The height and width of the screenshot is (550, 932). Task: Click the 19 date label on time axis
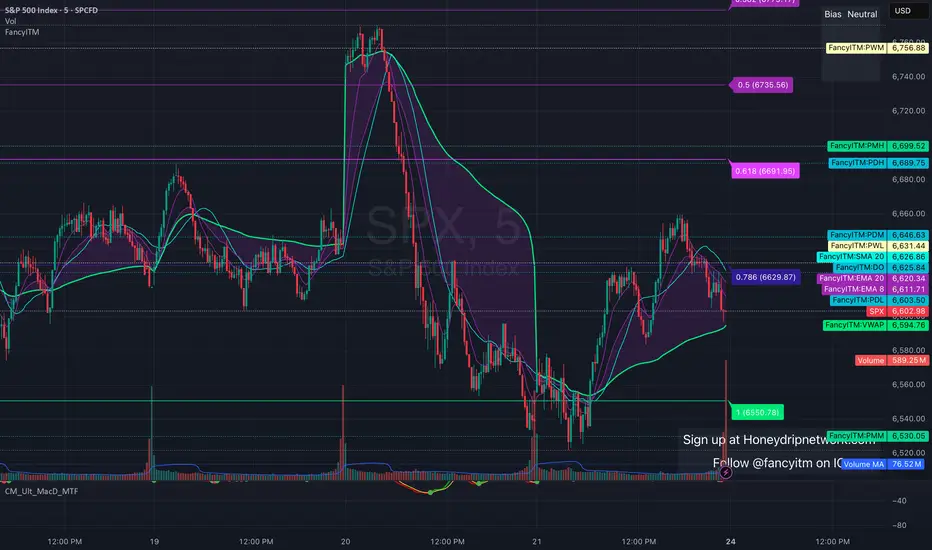155,542
